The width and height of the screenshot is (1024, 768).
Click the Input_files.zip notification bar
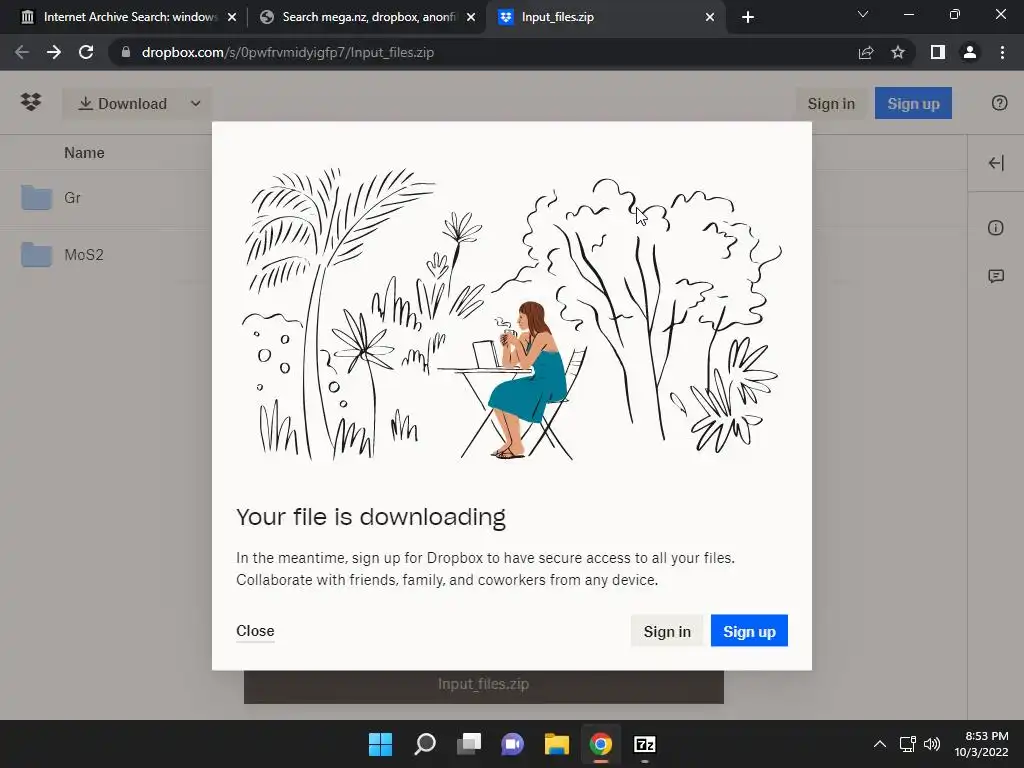click(x=483, y=686)
